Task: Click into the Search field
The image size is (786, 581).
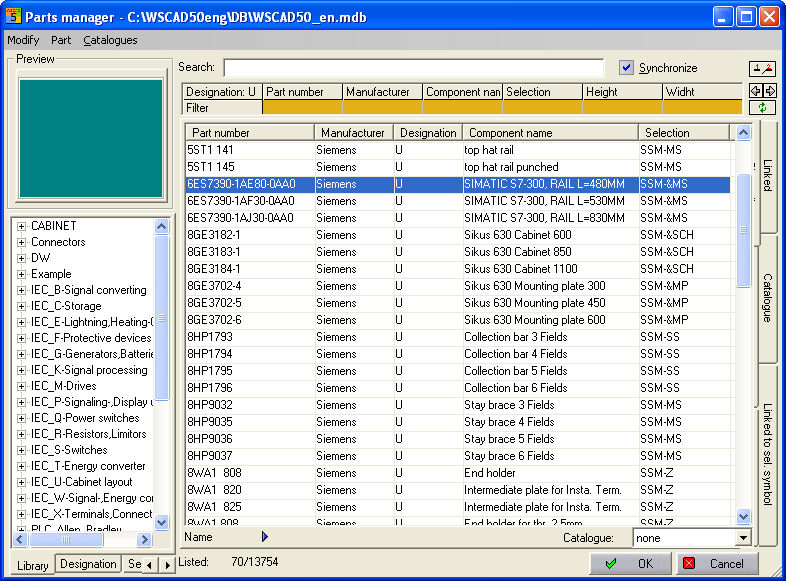Action: 414,68
